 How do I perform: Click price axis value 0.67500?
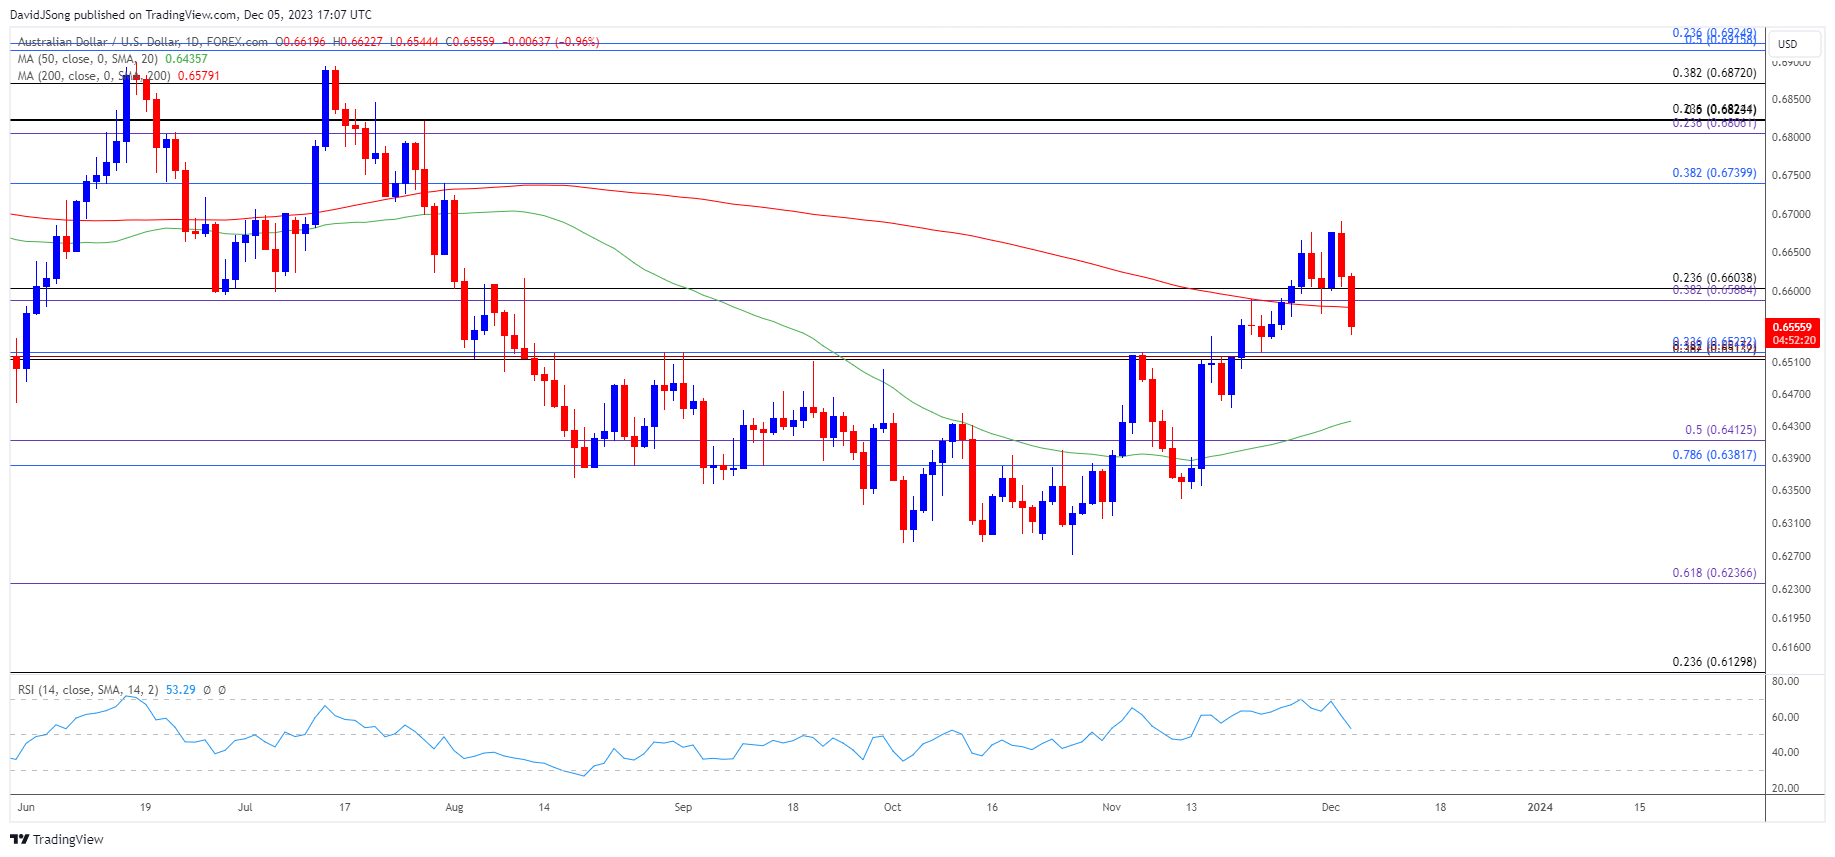(1791, 175)
